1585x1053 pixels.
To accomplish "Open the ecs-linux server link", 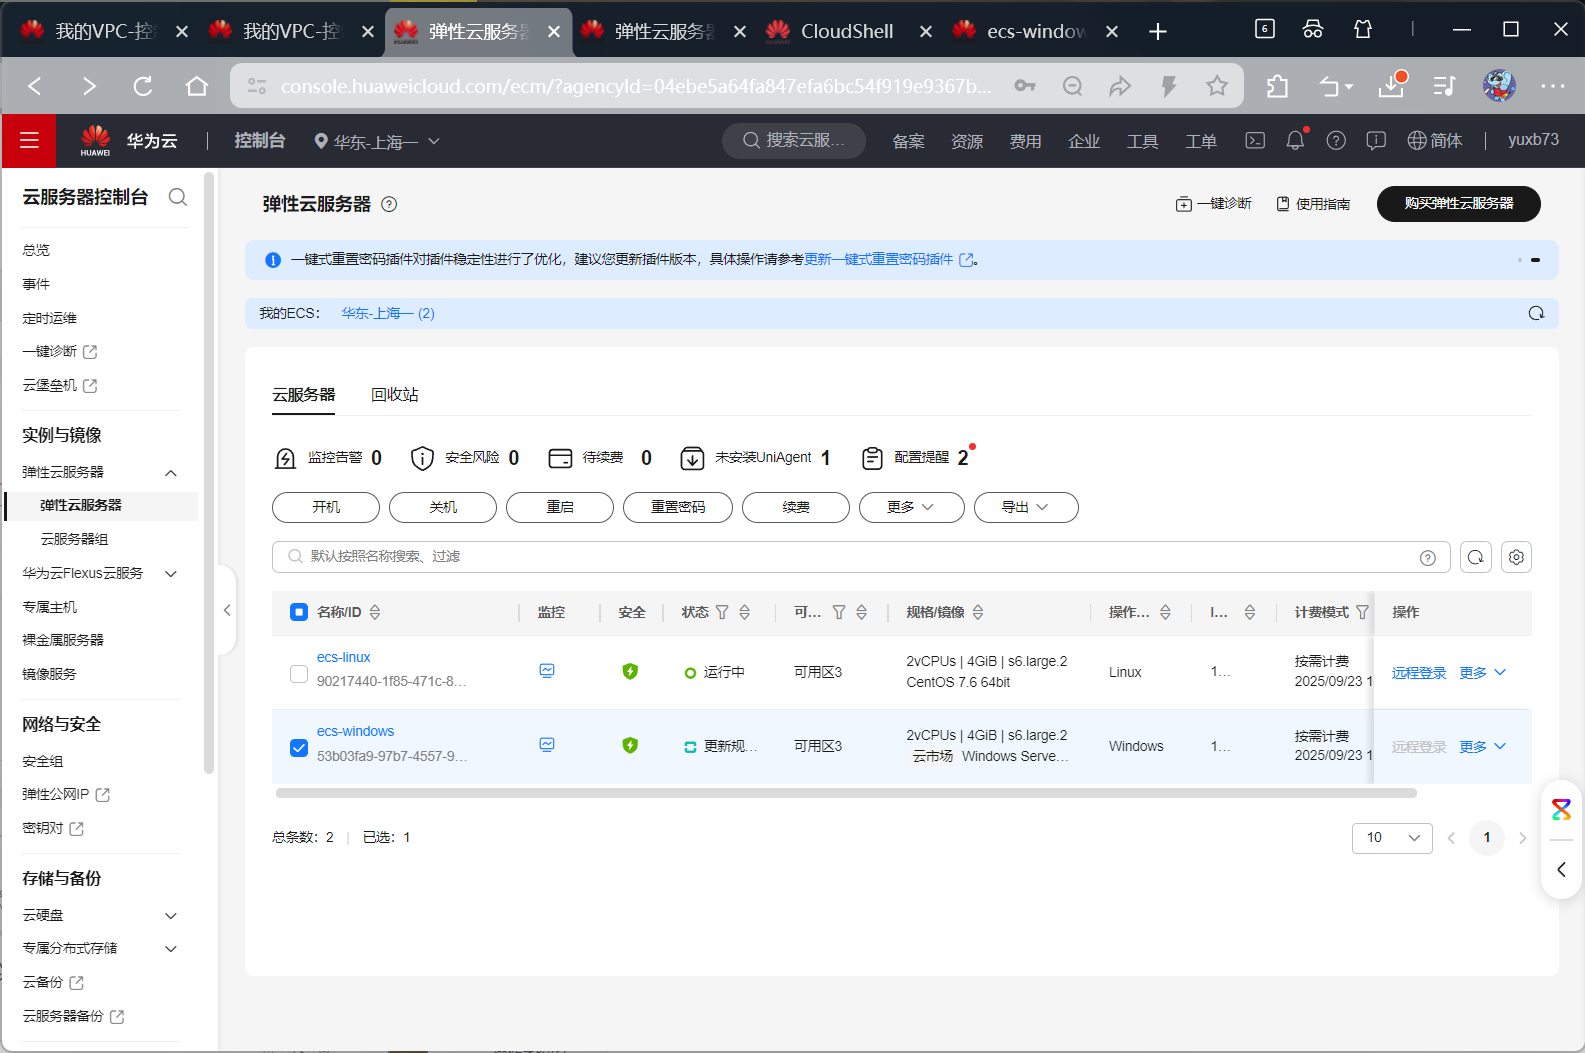I will (343, 657).
